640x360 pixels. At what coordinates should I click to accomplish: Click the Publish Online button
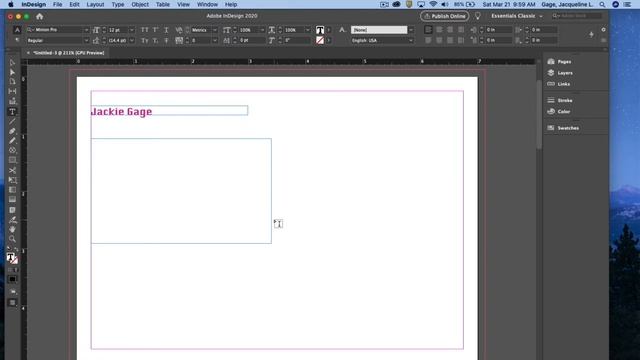(x=444, y=16)
